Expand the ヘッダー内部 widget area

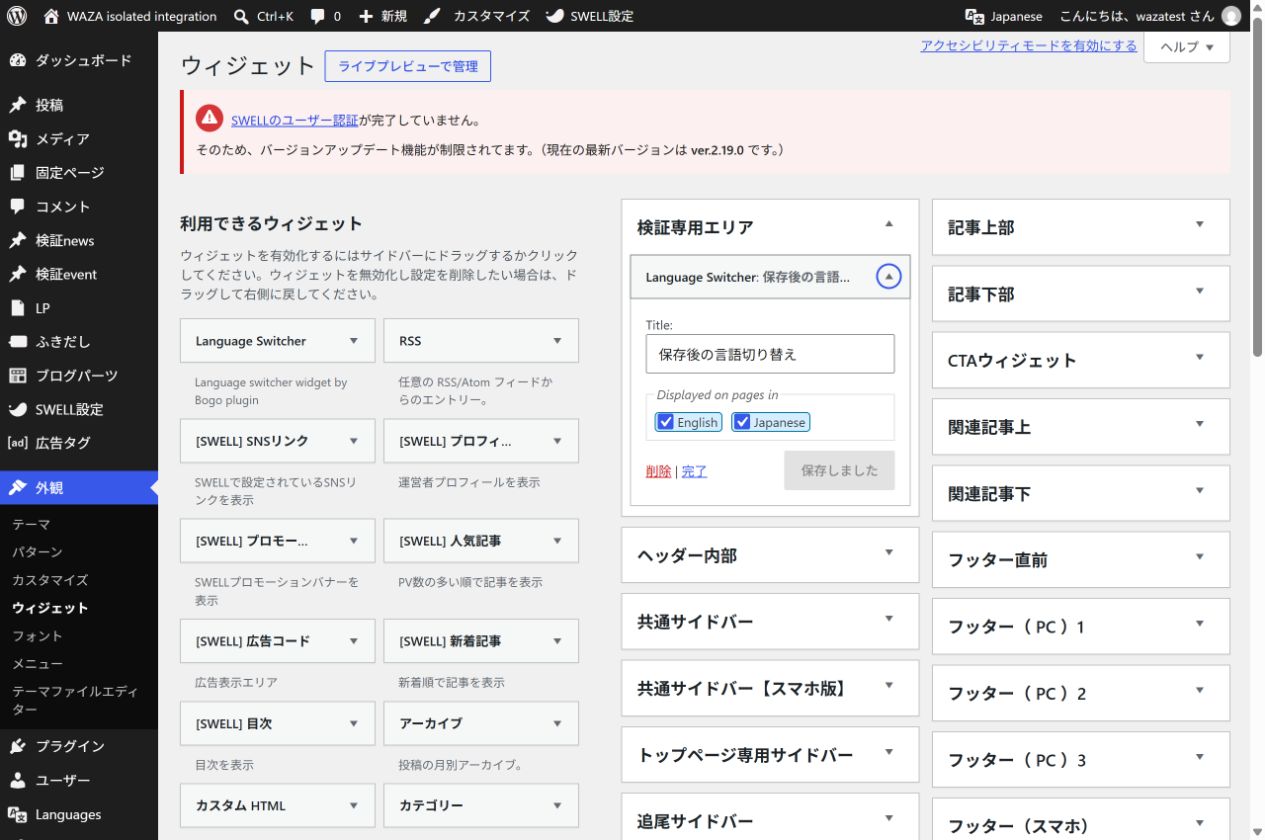coord(889,552)
